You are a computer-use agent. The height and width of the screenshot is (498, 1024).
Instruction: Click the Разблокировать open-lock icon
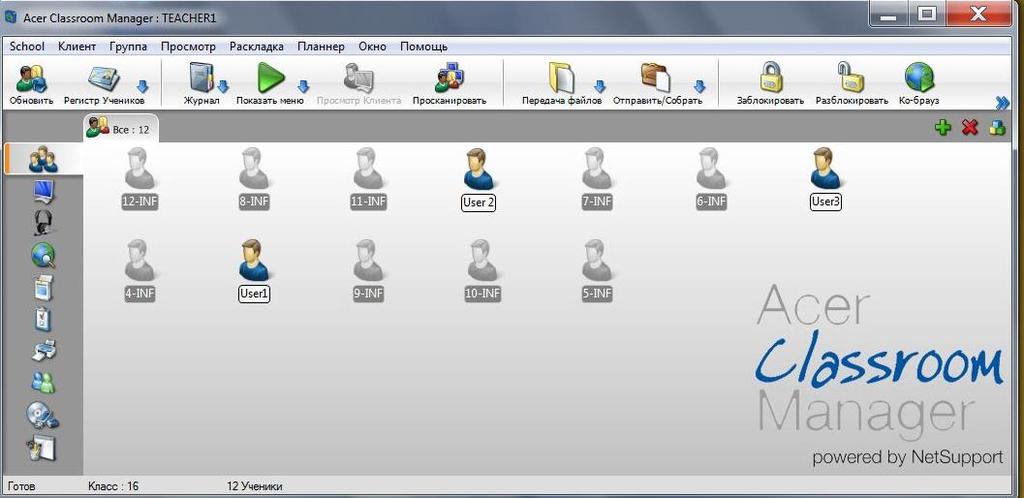[x=851, y=78]
